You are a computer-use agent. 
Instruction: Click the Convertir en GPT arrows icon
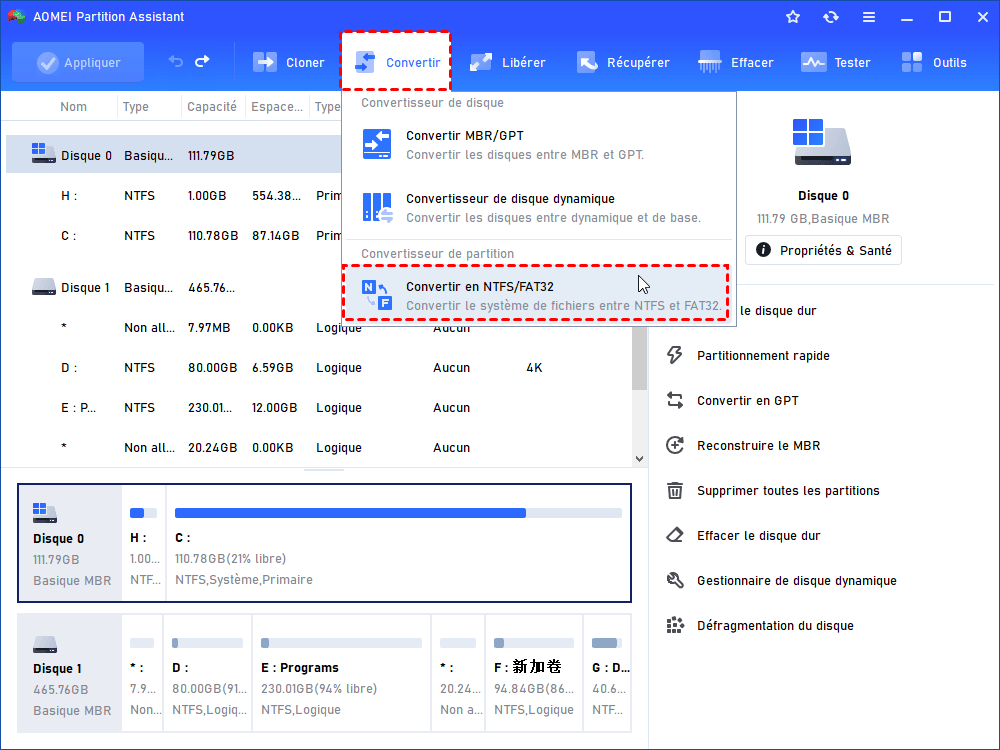675,401
